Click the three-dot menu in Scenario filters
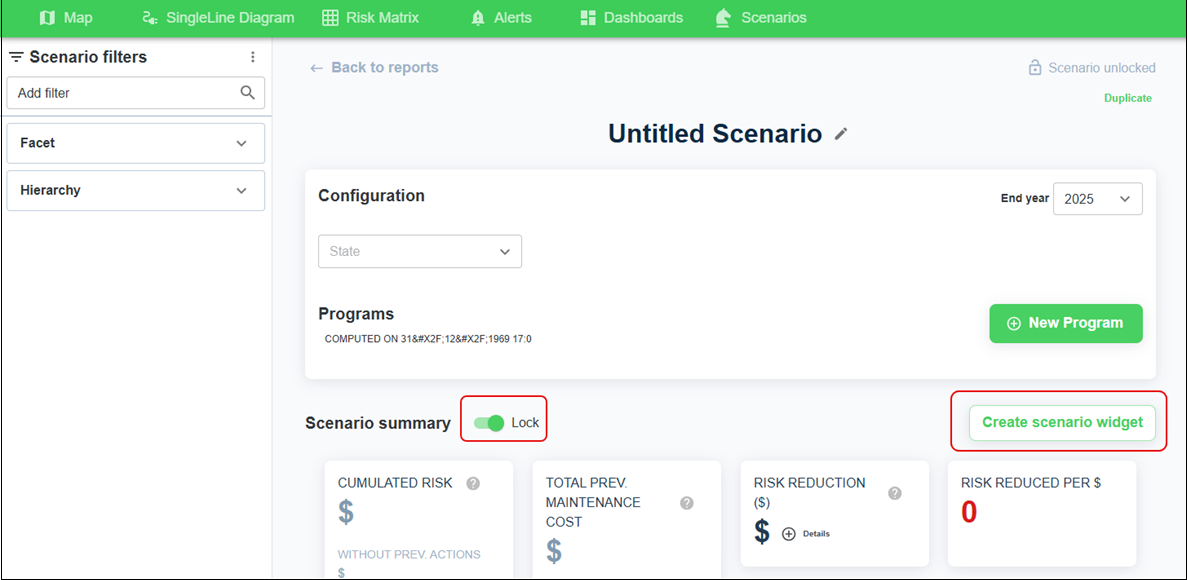The width and height of the screenshot is (1188, 580). 253,57
